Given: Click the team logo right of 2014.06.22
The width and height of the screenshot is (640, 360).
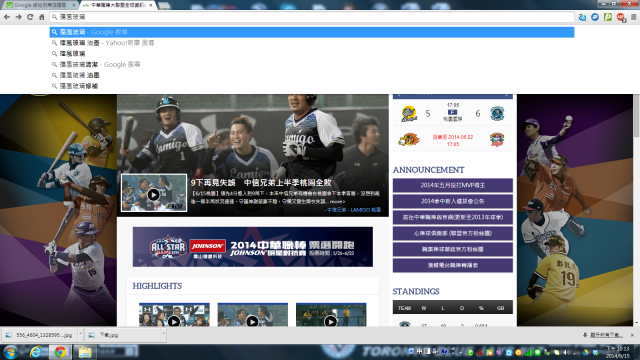Looking at the screenshot, I should pyautogui.click(x=497, y=140).
